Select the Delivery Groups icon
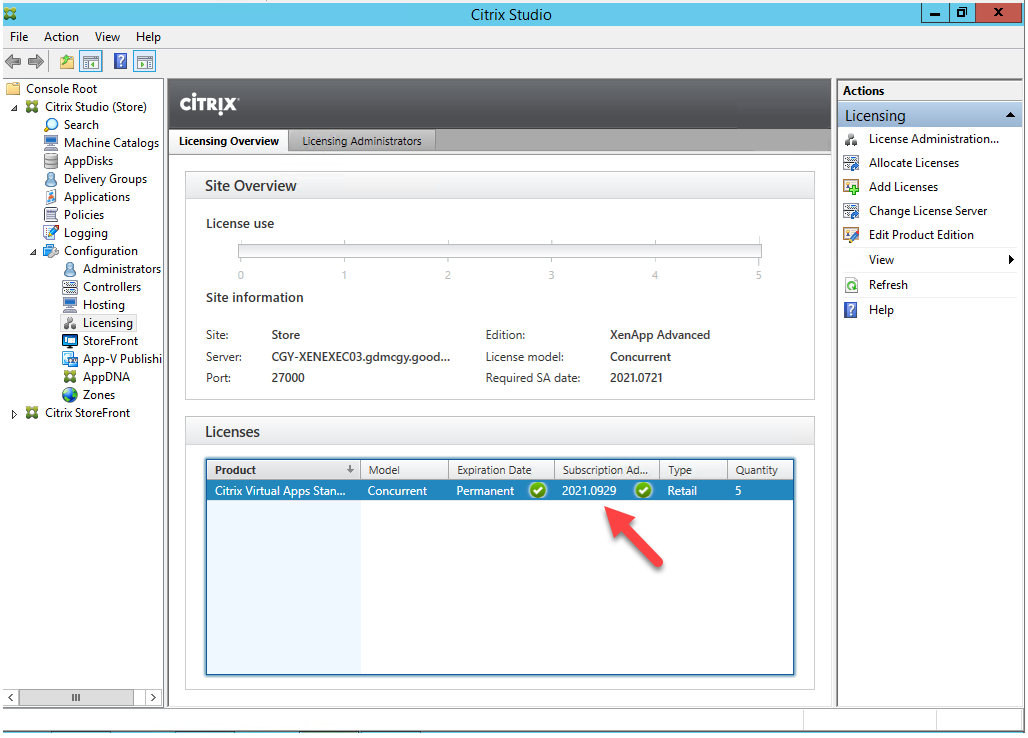Image resolution: width=1028 pixels, height=738 pixels. [51, 179]
